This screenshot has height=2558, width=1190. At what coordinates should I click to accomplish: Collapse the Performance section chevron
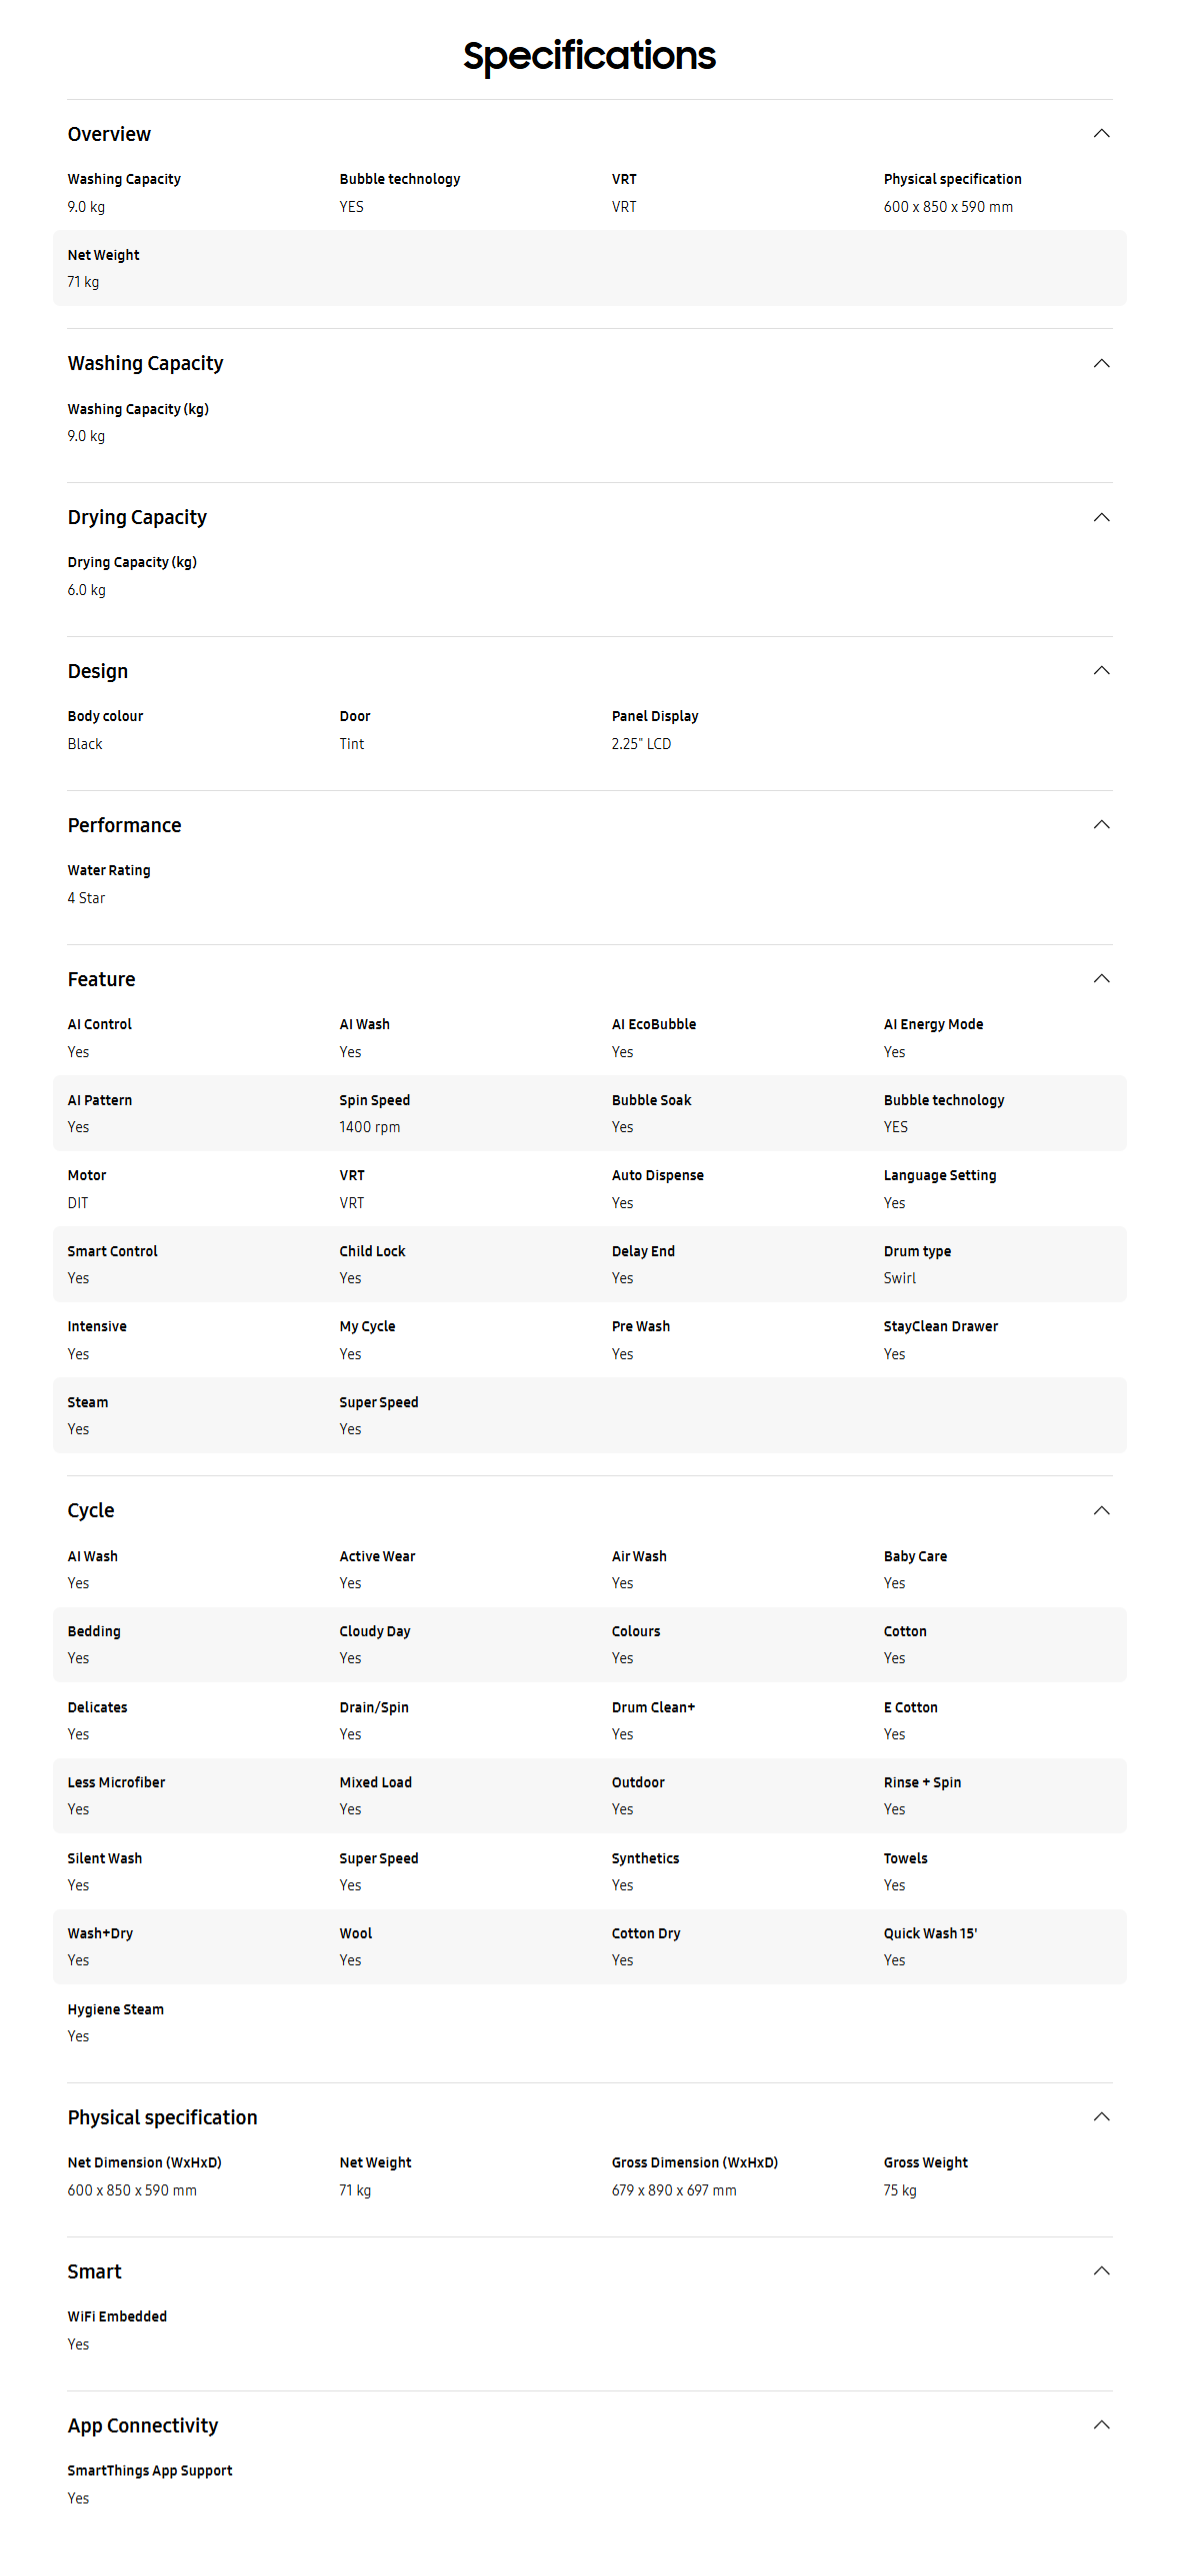1101,824
